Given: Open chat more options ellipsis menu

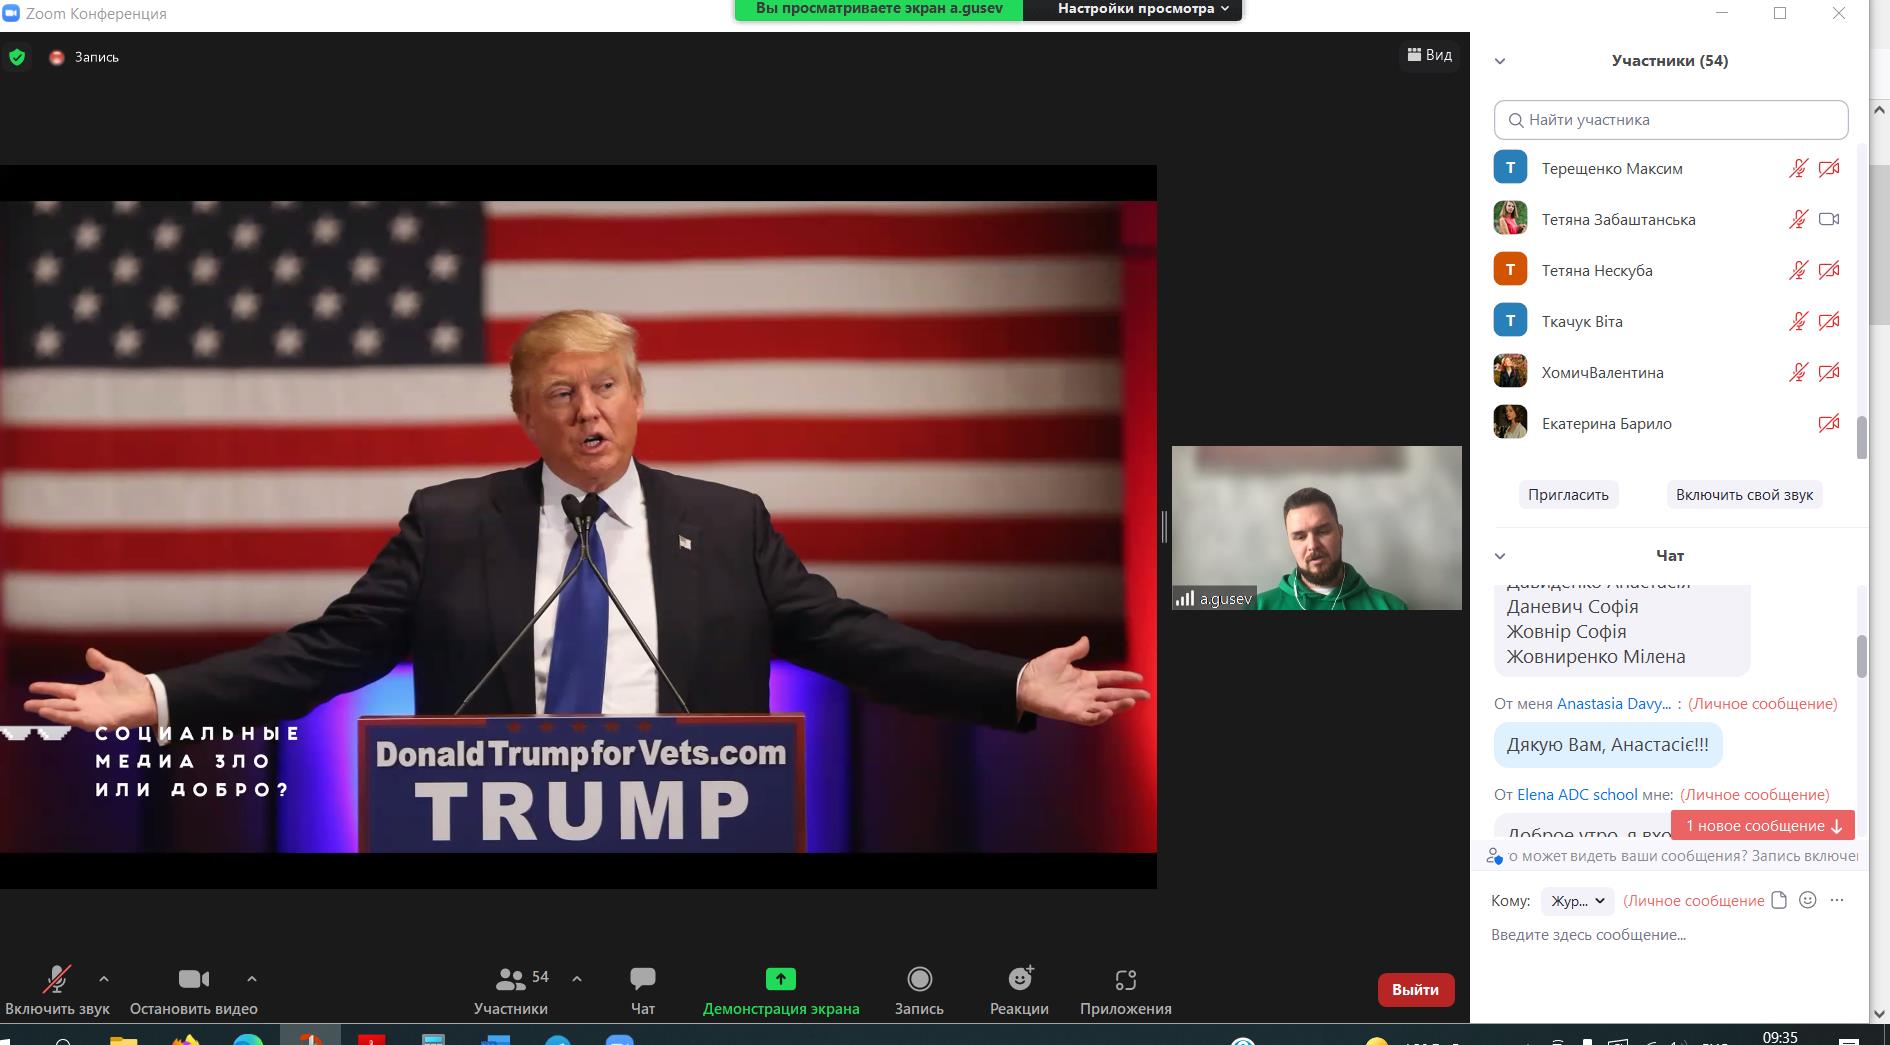Looking at the screenshot, I should pyautogui.click(x=1836, y=900).
